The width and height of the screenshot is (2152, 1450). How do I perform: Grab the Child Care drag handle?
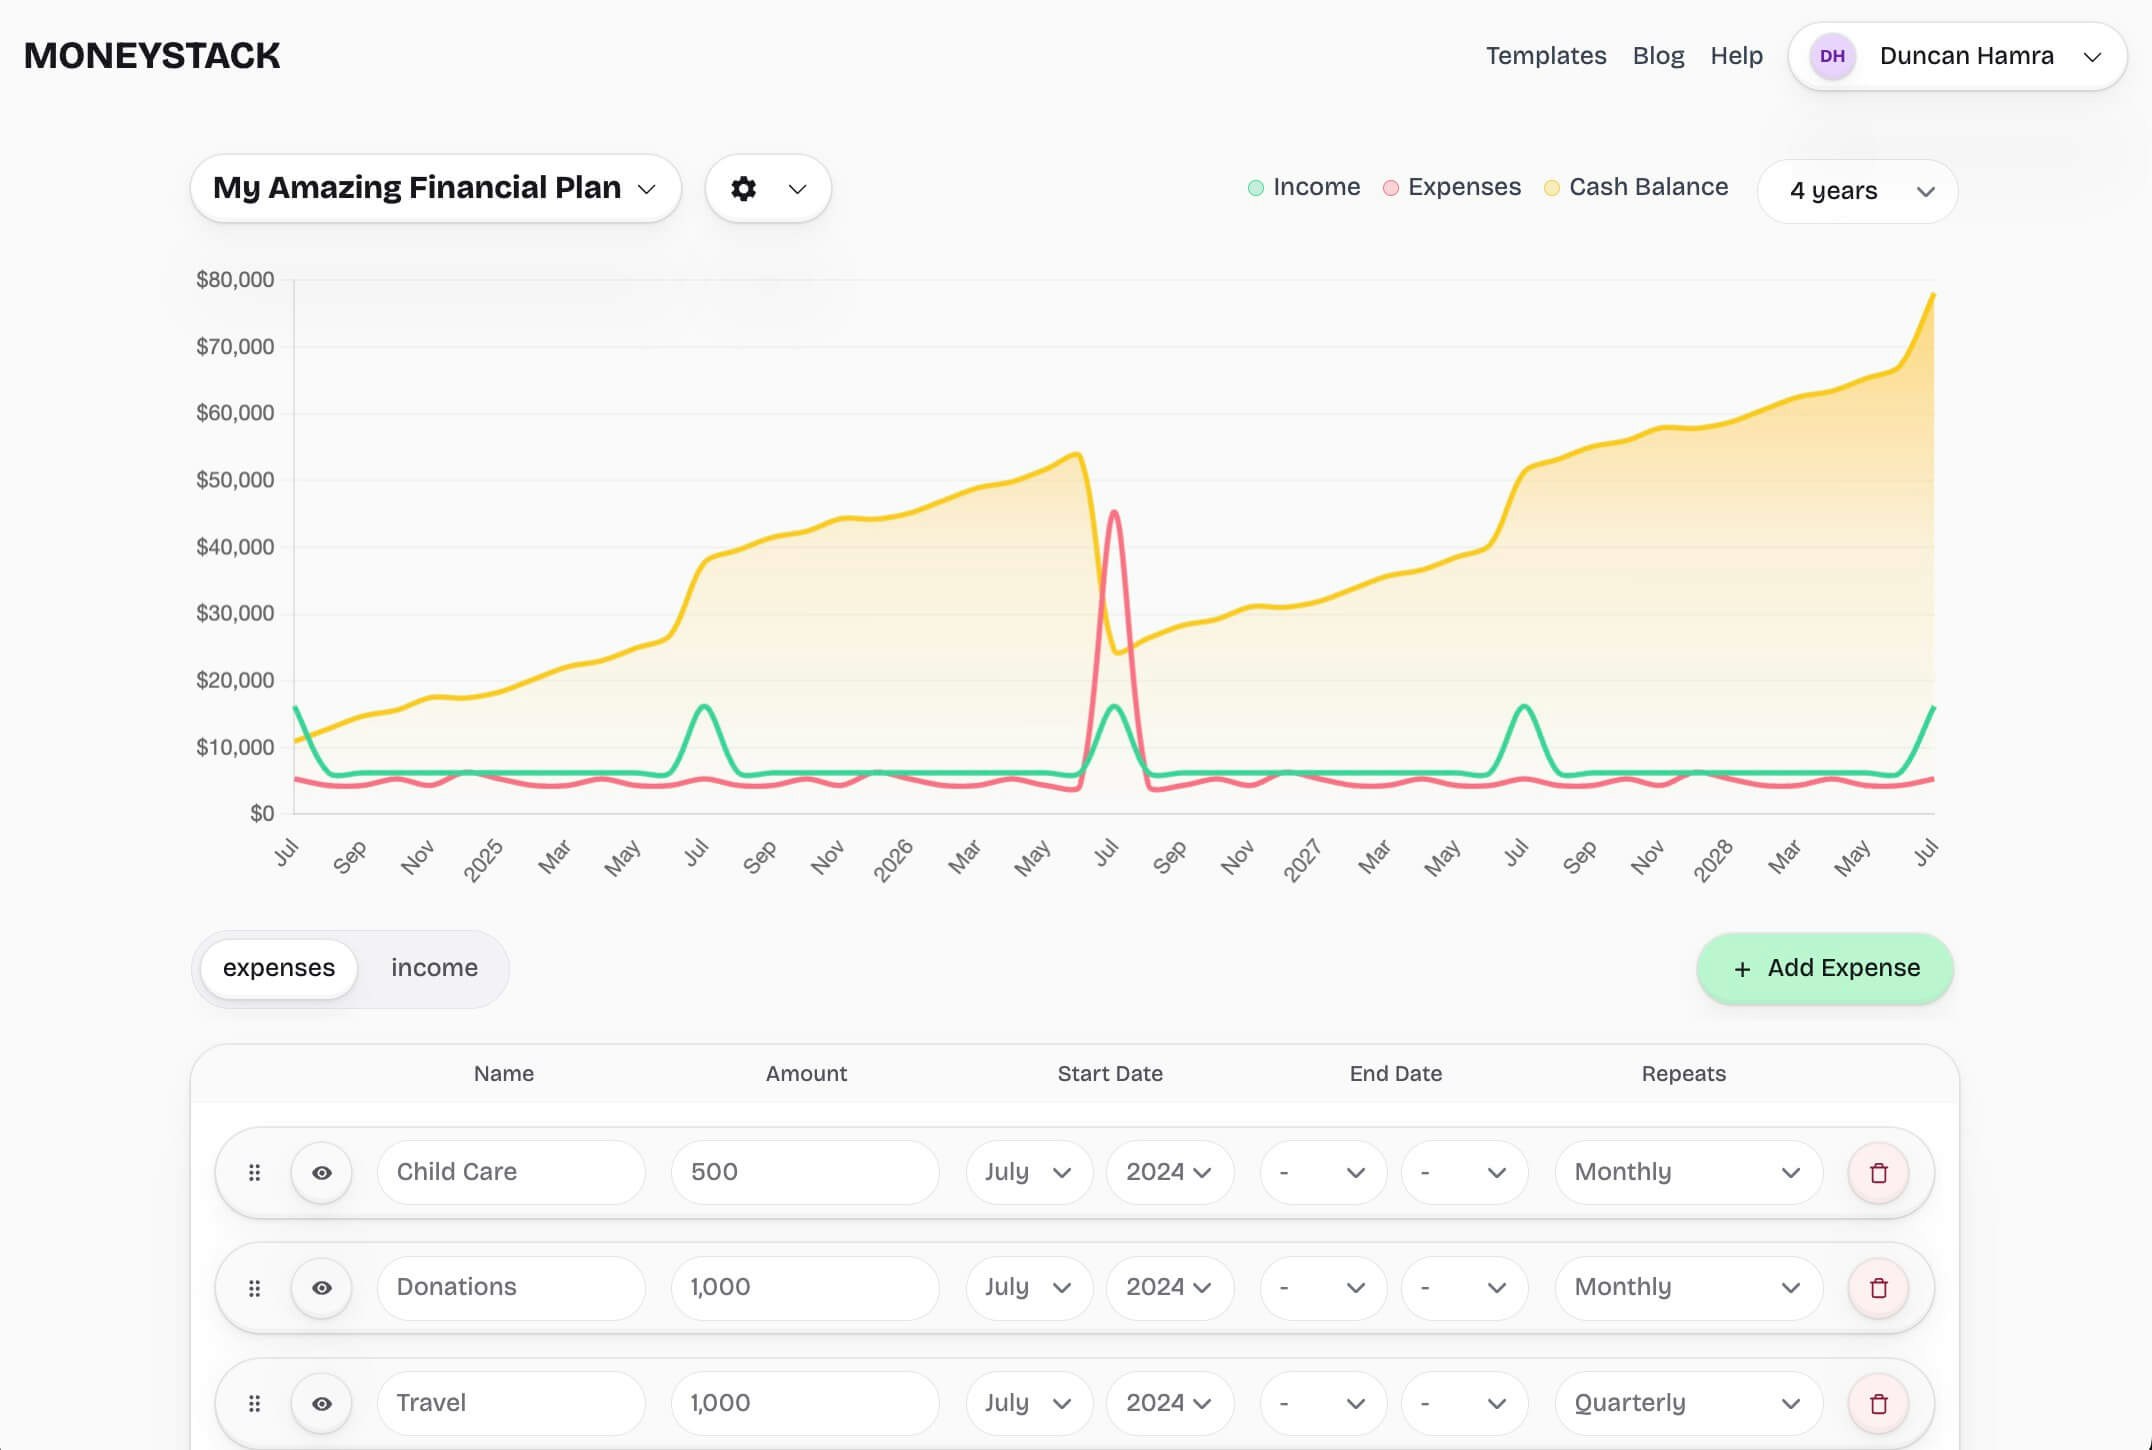(x=254, y=1173)
